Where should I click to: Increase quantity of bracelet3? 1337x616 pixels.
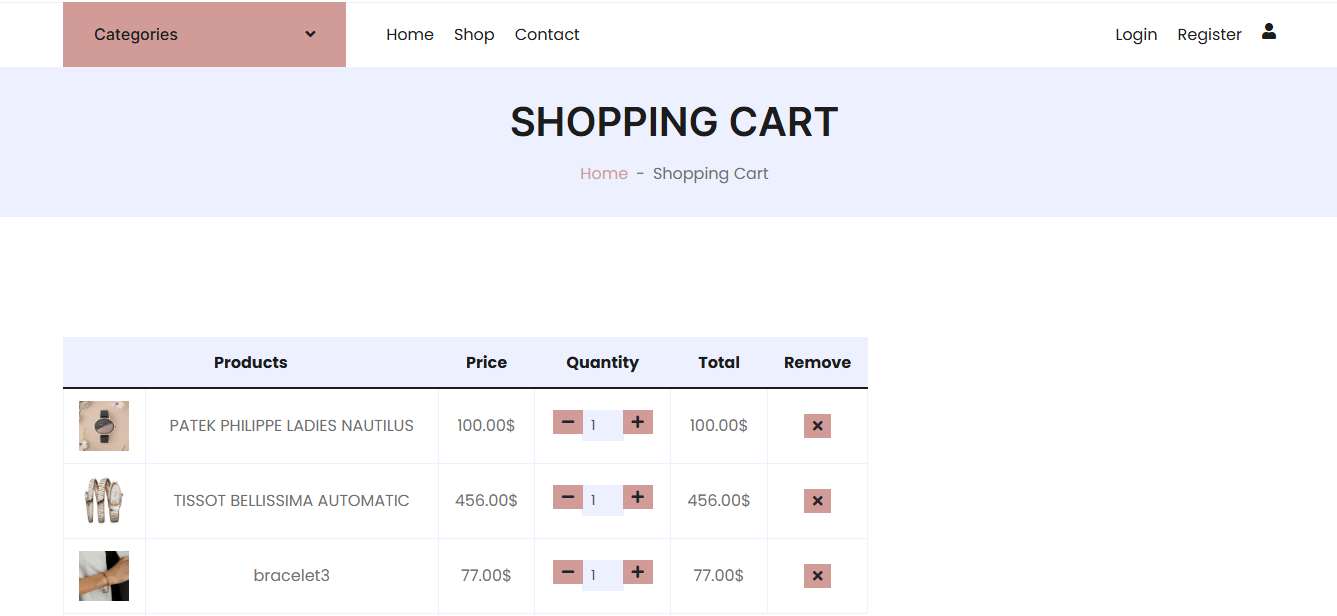[637, 572]
